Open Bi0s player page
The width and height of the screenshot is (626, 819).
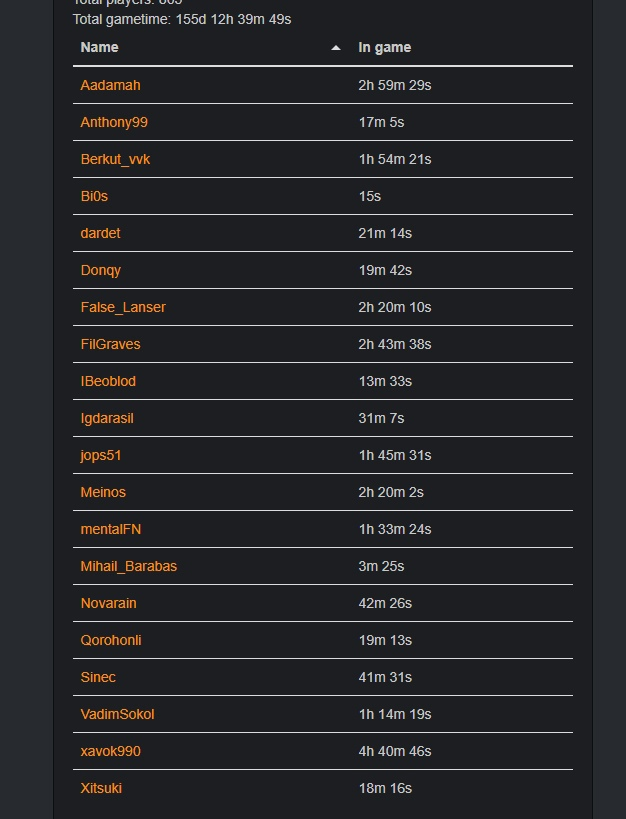click(x=94, y=196)
